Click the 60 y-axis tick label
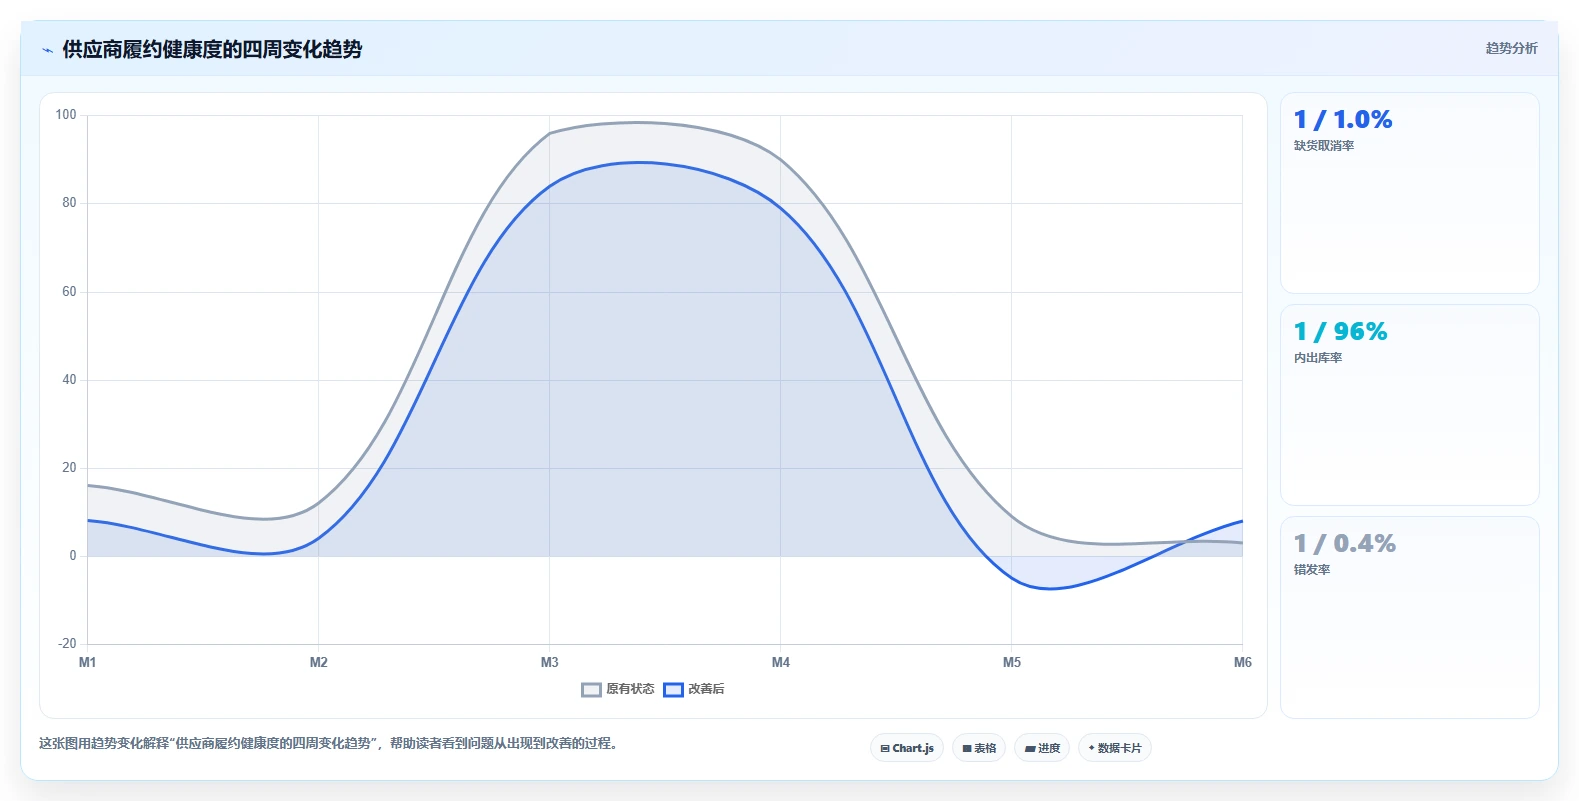This screenshot has width=1579, height=801. coord(69,292)
